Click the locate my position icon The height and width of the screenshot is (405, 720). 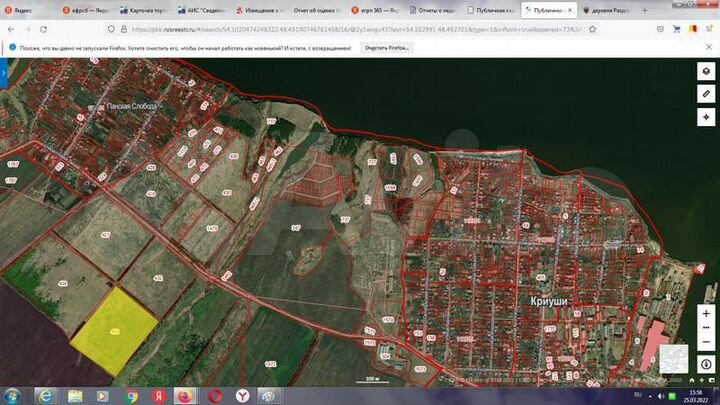click(x=705, y=117)
